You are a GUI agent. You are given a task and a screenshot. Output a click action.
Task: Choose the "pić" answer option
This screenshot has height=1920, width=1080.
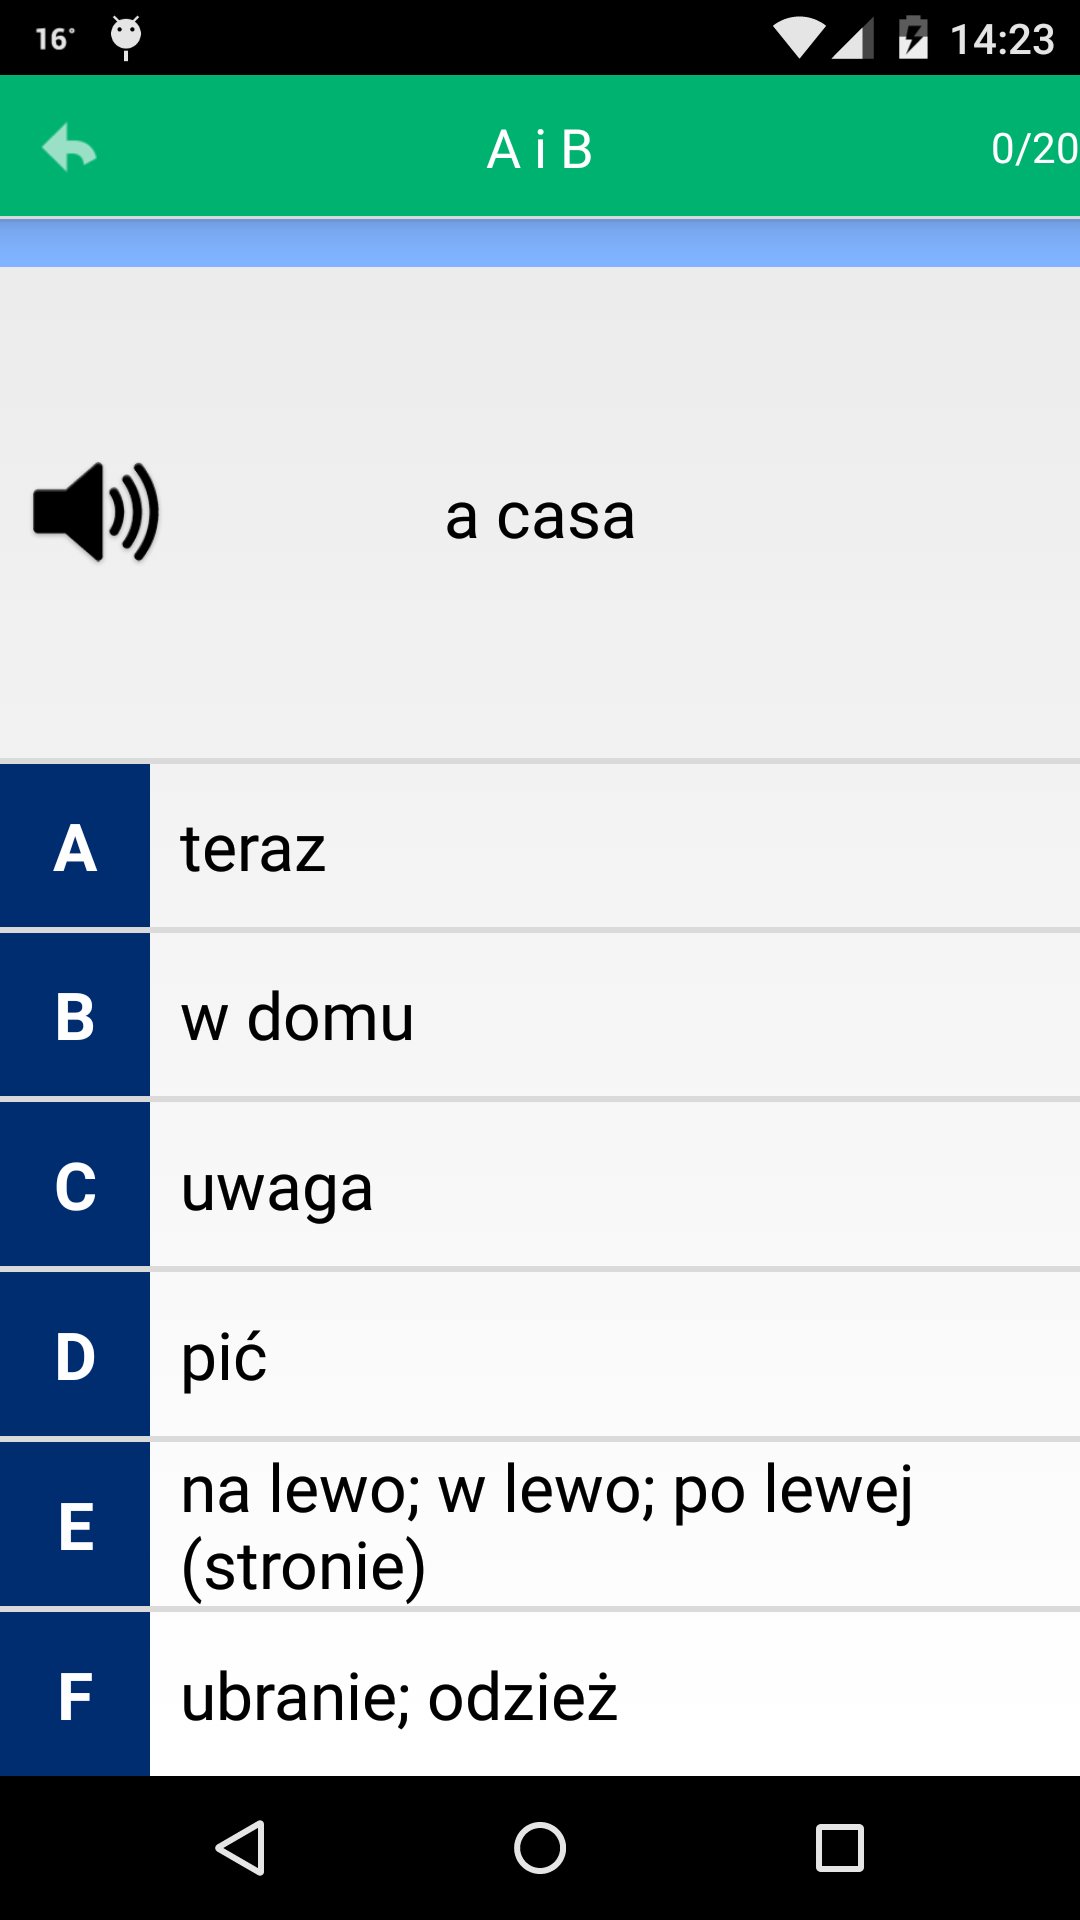224,1358
